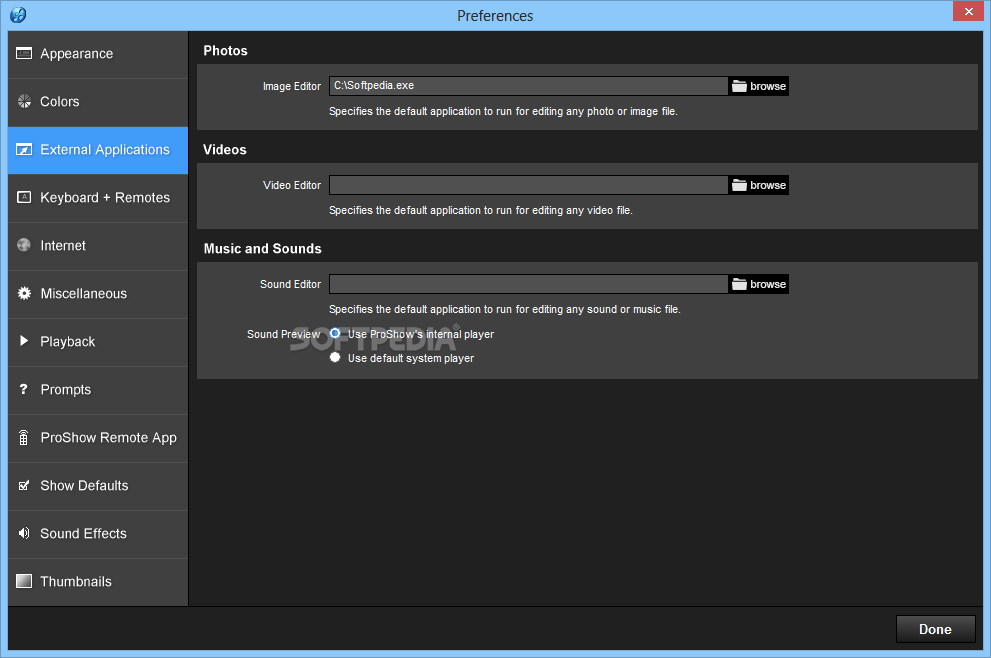
Task: Click the Show Defaults checkmark icon
Action: [24, 485]
